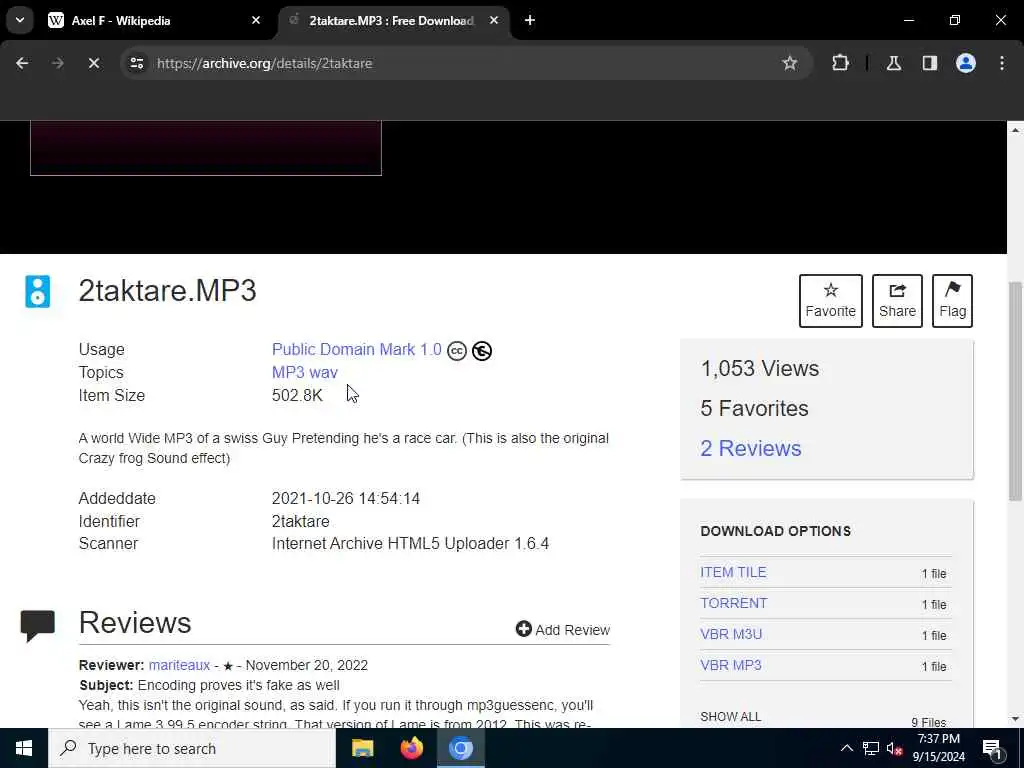Open Chrome's three-dot menu
Image resolution: width=1024 pixels, height=768 pixels.
coord(1002,63)
